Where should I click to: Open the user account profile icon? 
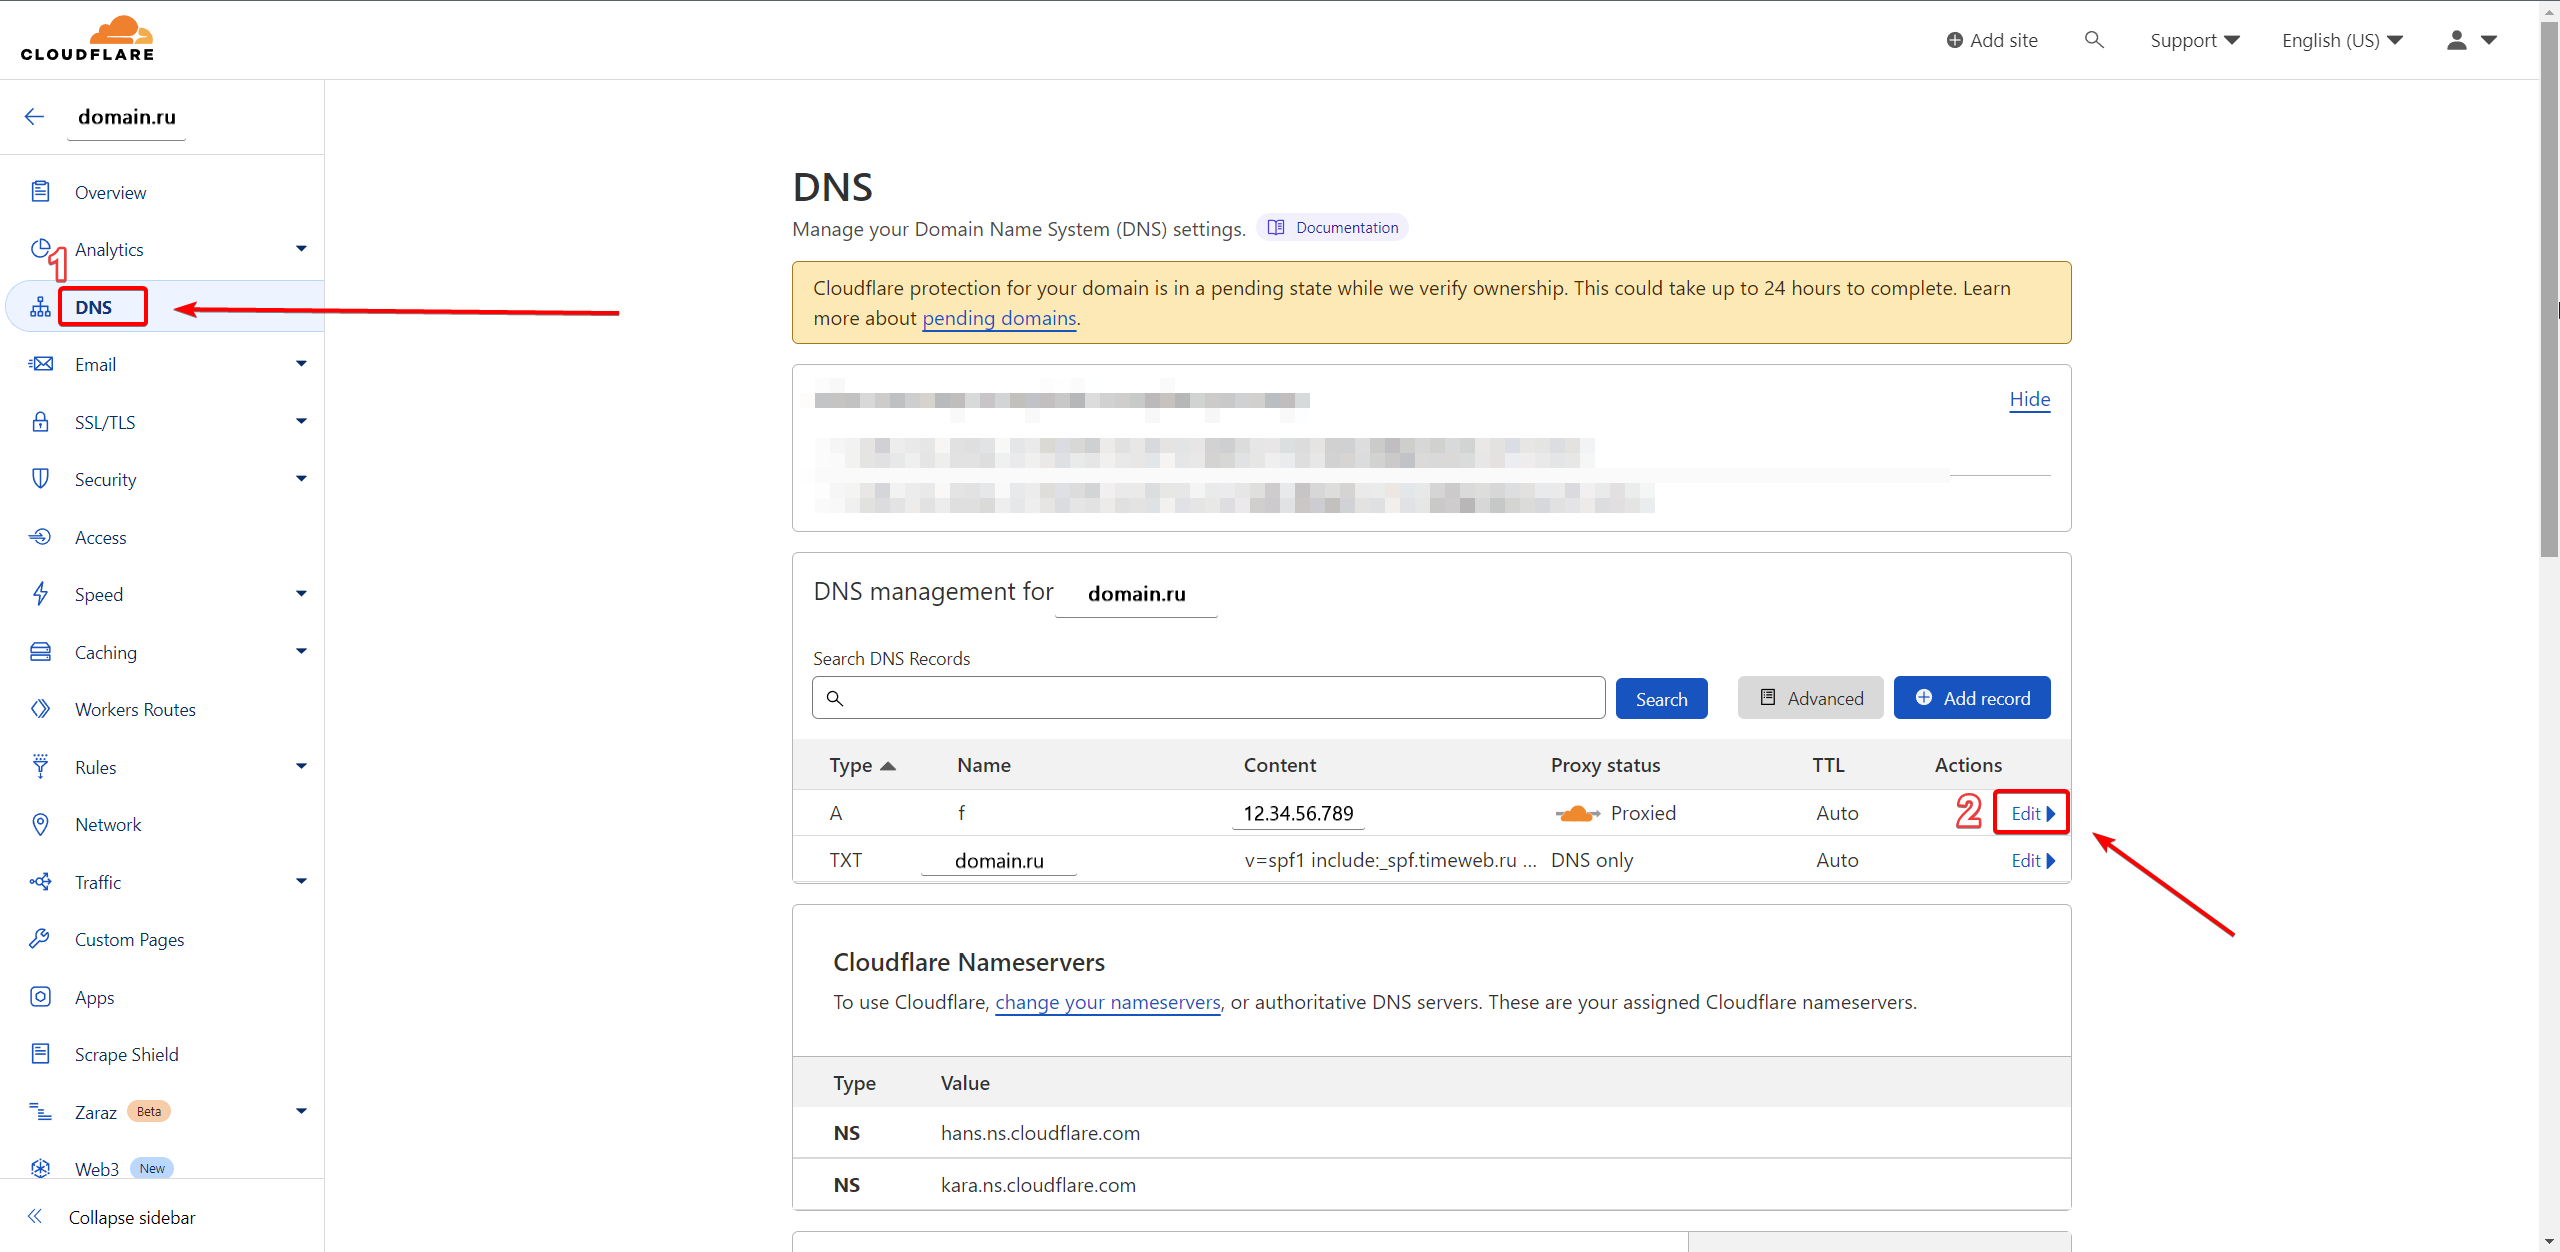coord(2456,40)
